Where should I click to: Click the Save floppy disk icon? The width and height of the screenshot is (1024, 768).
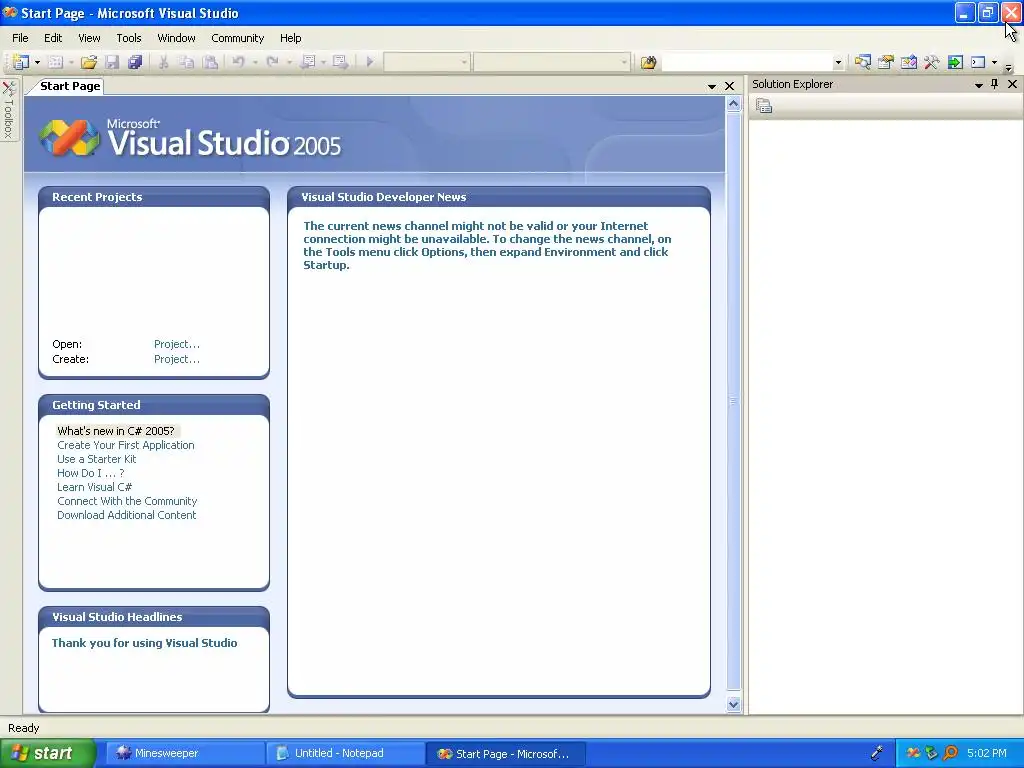(112, 62)
